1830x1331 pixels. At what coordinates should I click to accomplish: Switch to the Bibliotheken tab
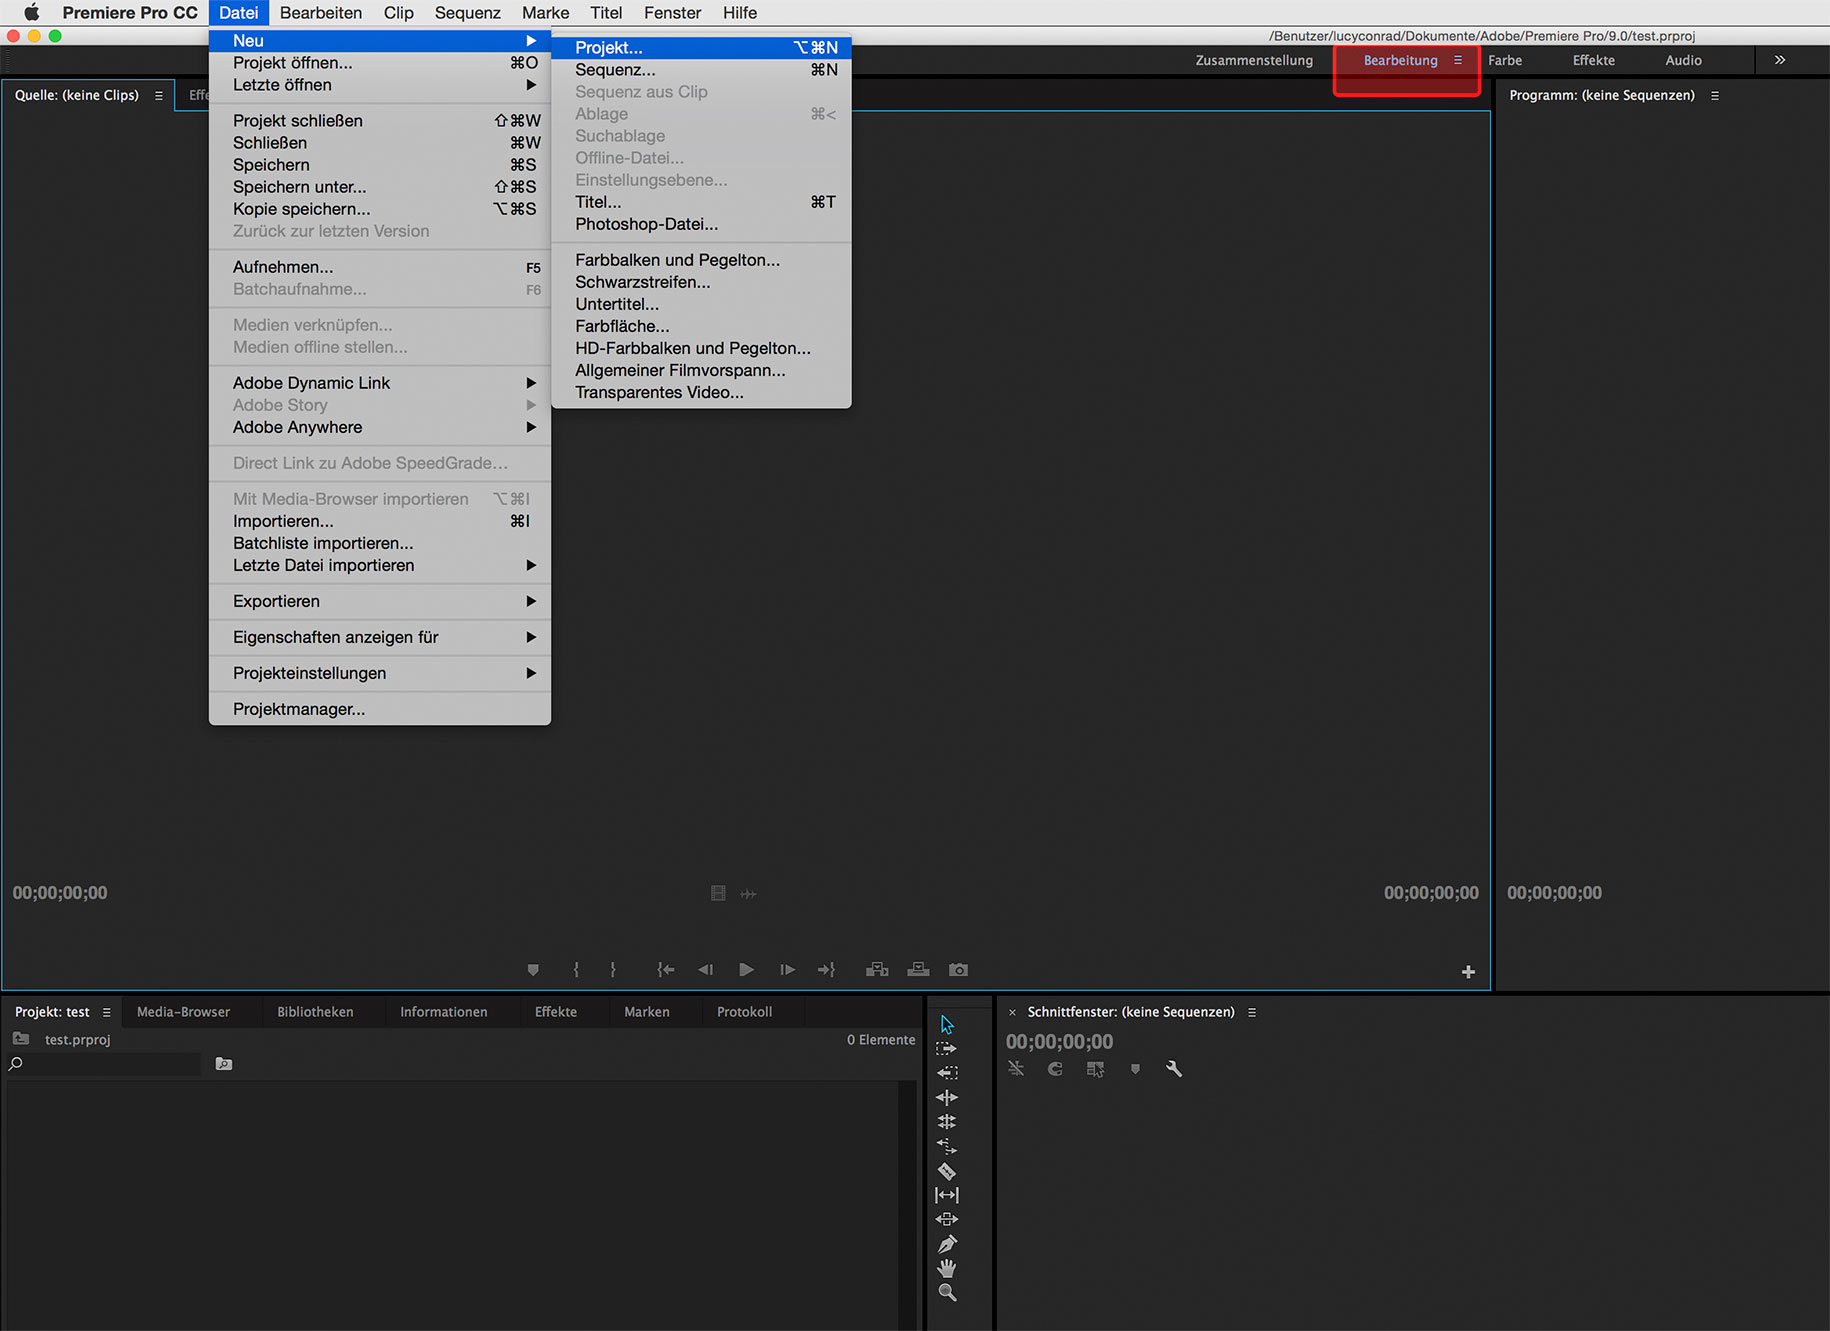tap(315, 1012)
